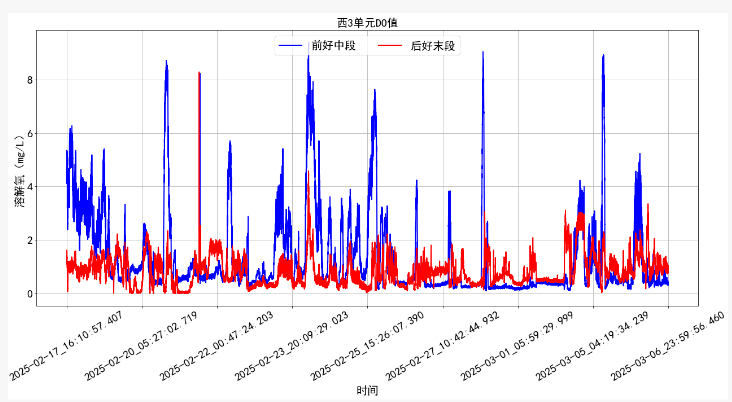Select the 后好末段 legend label
Image resolution: width=732 pixels, height=402 pixels.
pos(432,46)
